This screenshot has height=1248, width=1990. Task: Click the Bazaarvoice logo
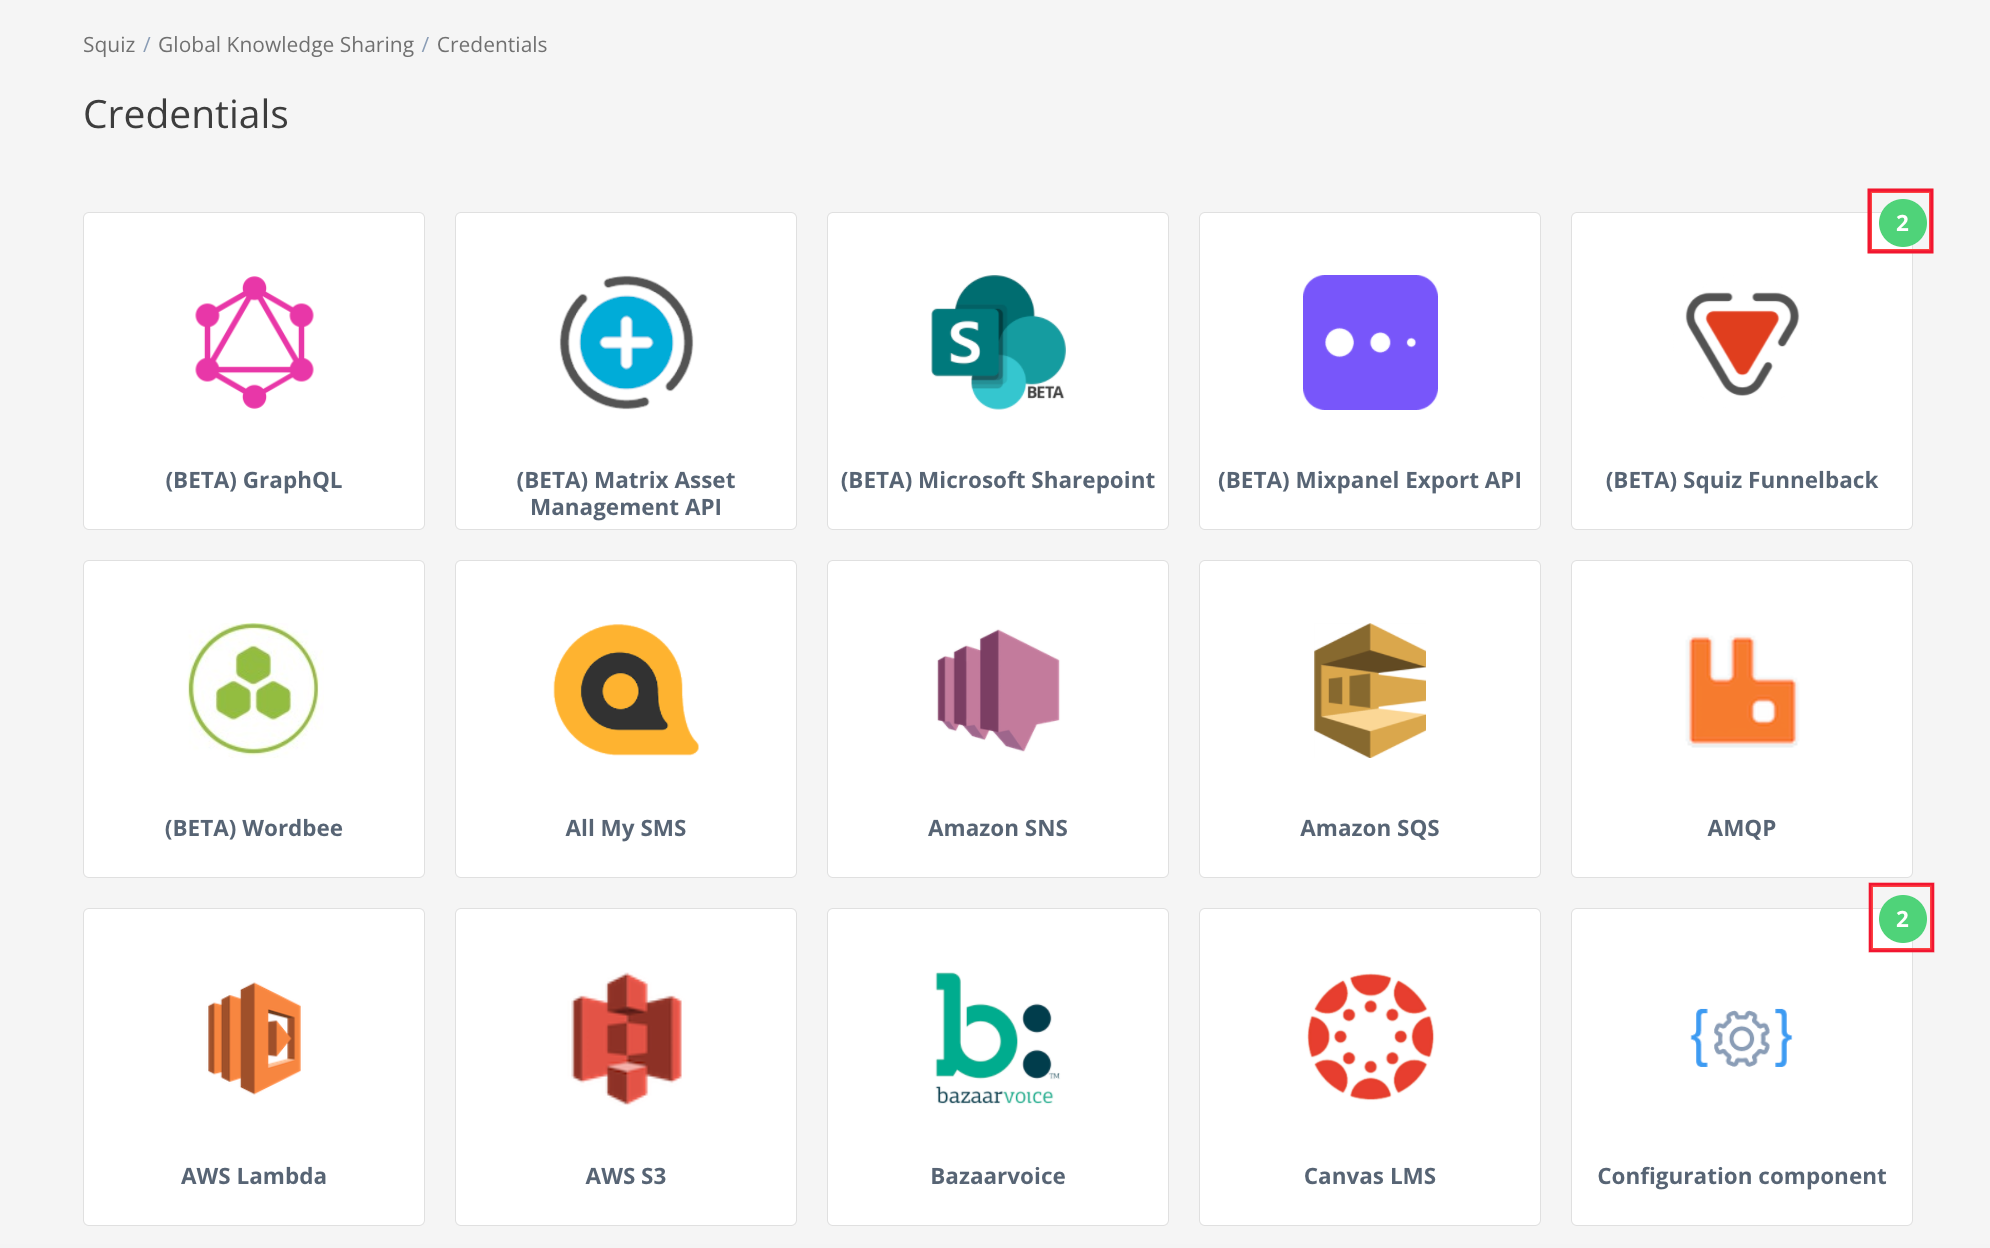996,1038
